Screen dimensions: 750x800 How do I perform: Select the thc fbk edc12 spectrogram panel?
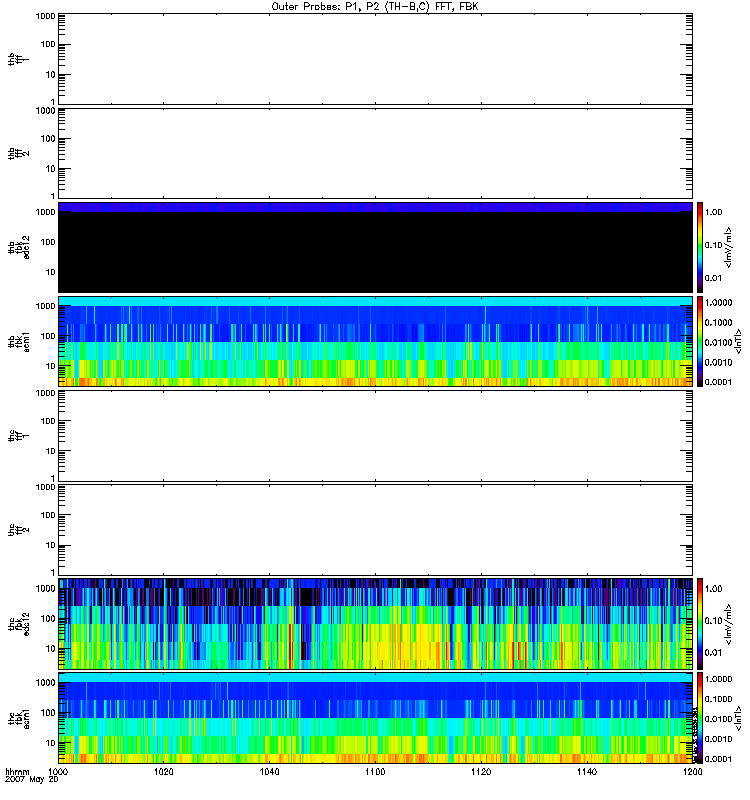[x=374, y=623]
